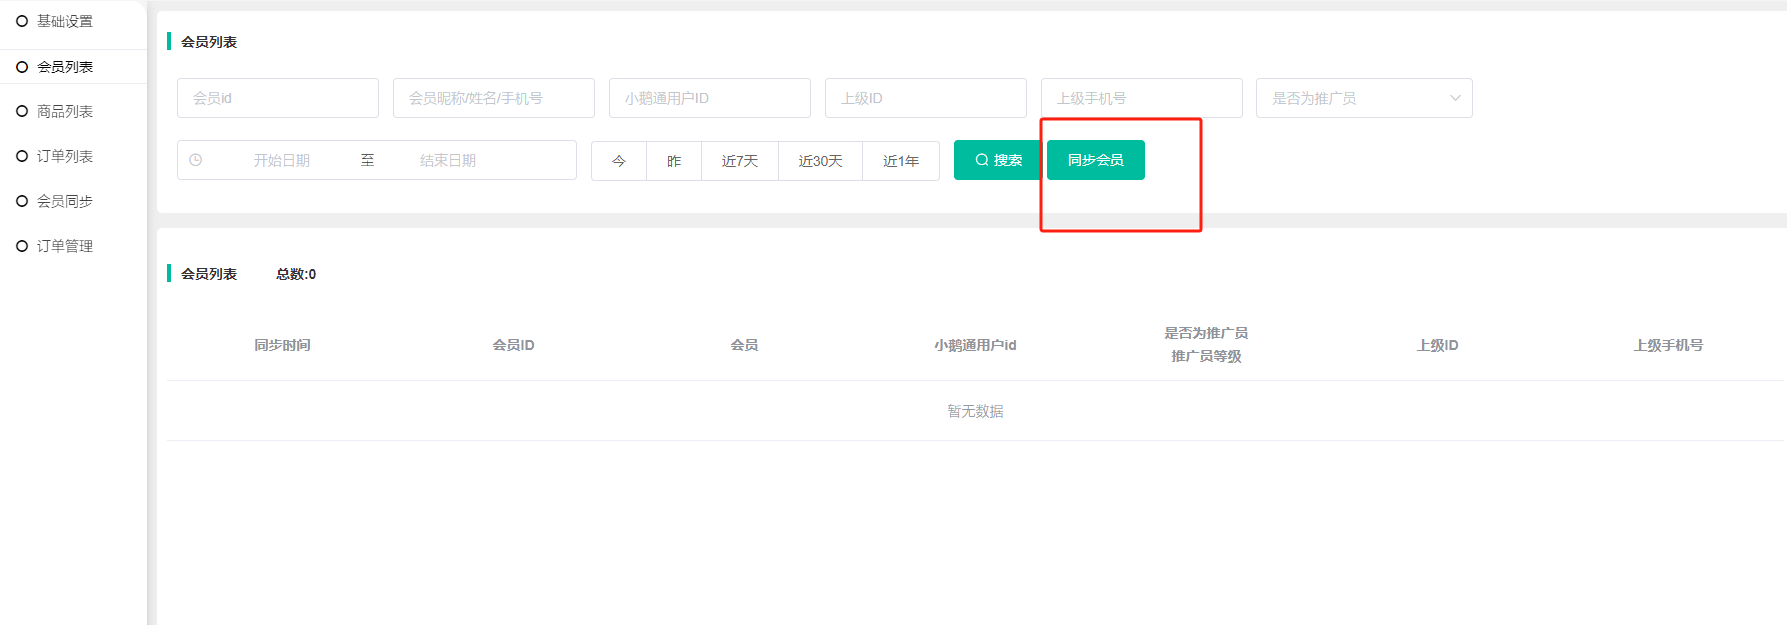Select 会员列表 sidebar menu item
The height and width of the screenshot is (625, 1787).
click(64, 67)
